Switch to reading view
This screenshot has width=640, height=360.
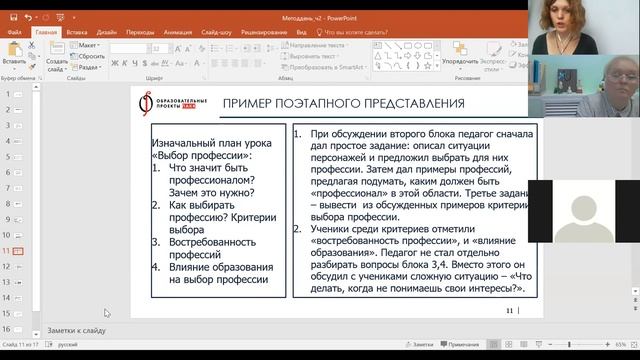click(524, 344)
